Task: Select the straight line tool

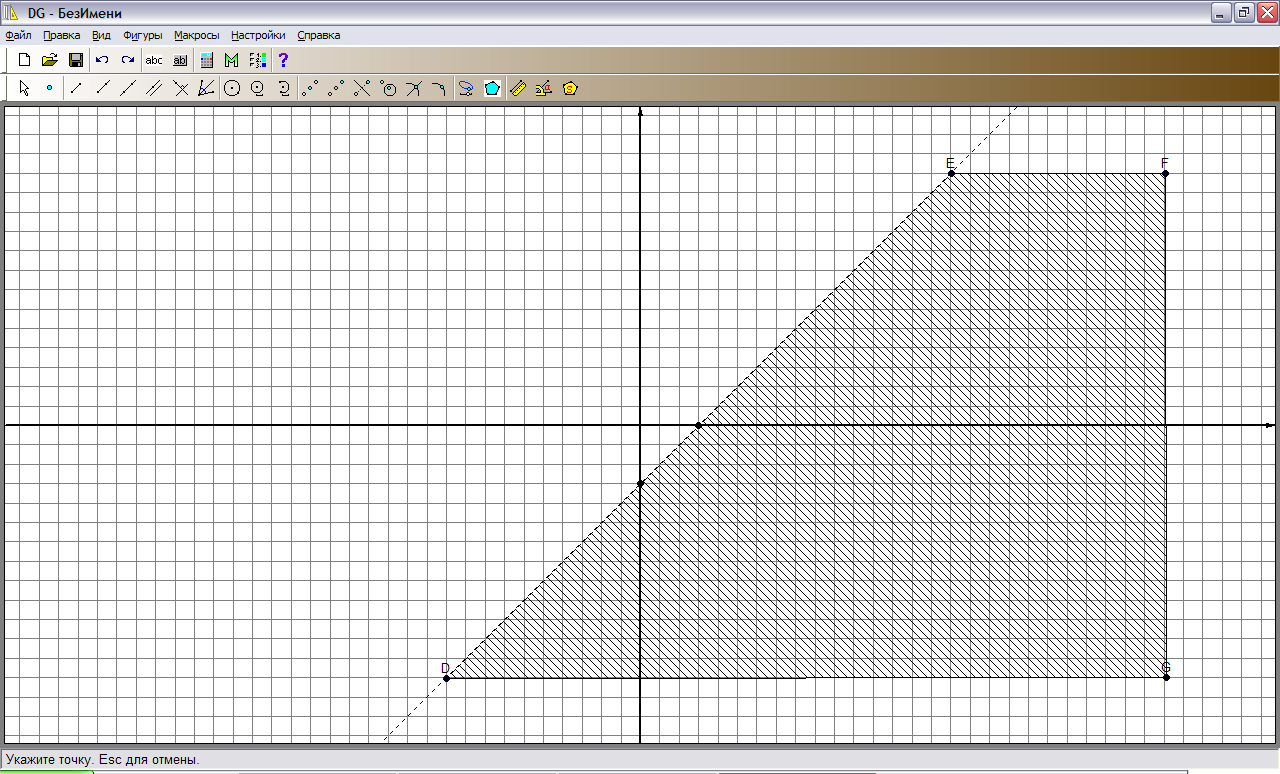Action: (x=128, y=88)
